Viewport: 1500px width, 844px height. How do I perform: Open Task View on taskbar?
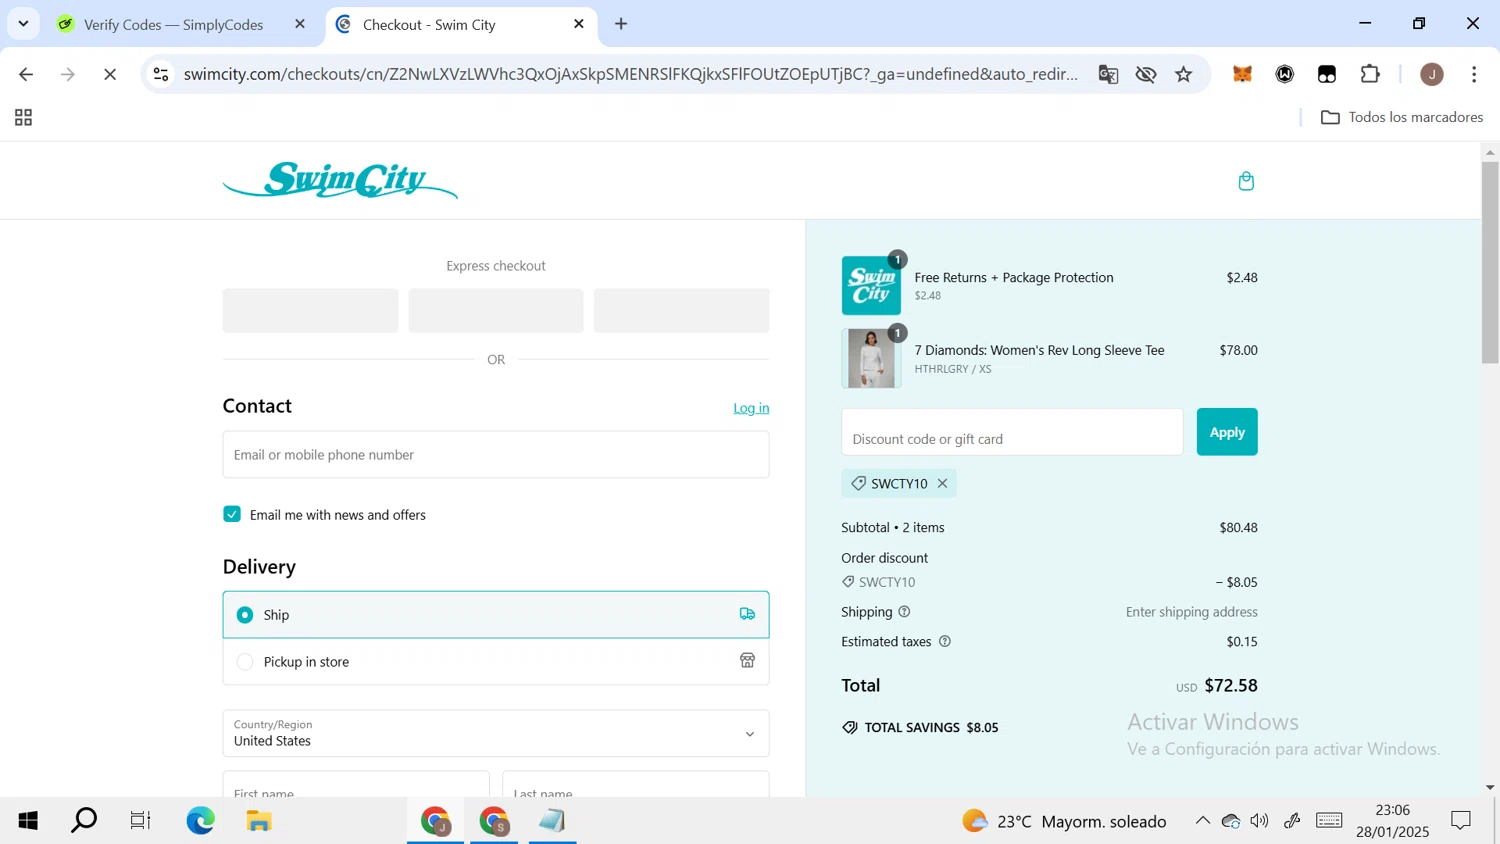pyautogui.click(x=140, y=821)
